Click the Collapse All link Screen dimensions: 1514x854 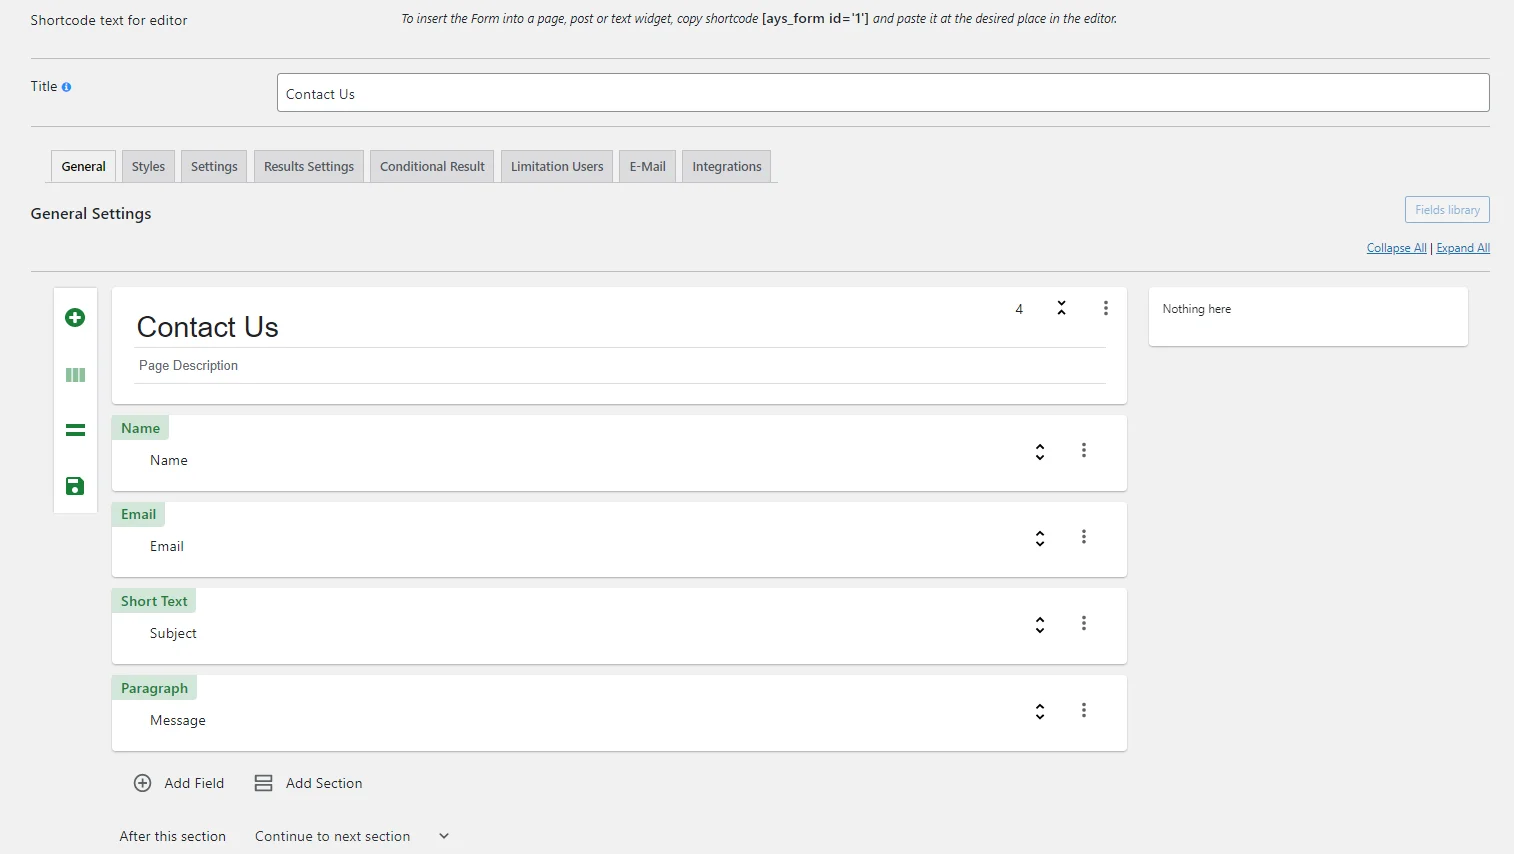coord(1396,248)
